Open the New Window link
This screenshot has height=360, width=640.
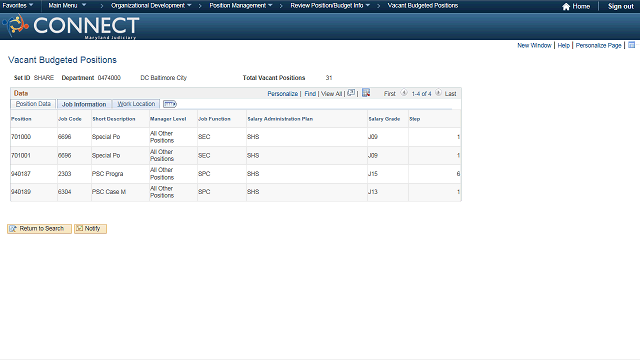click(x=534, y=45)
